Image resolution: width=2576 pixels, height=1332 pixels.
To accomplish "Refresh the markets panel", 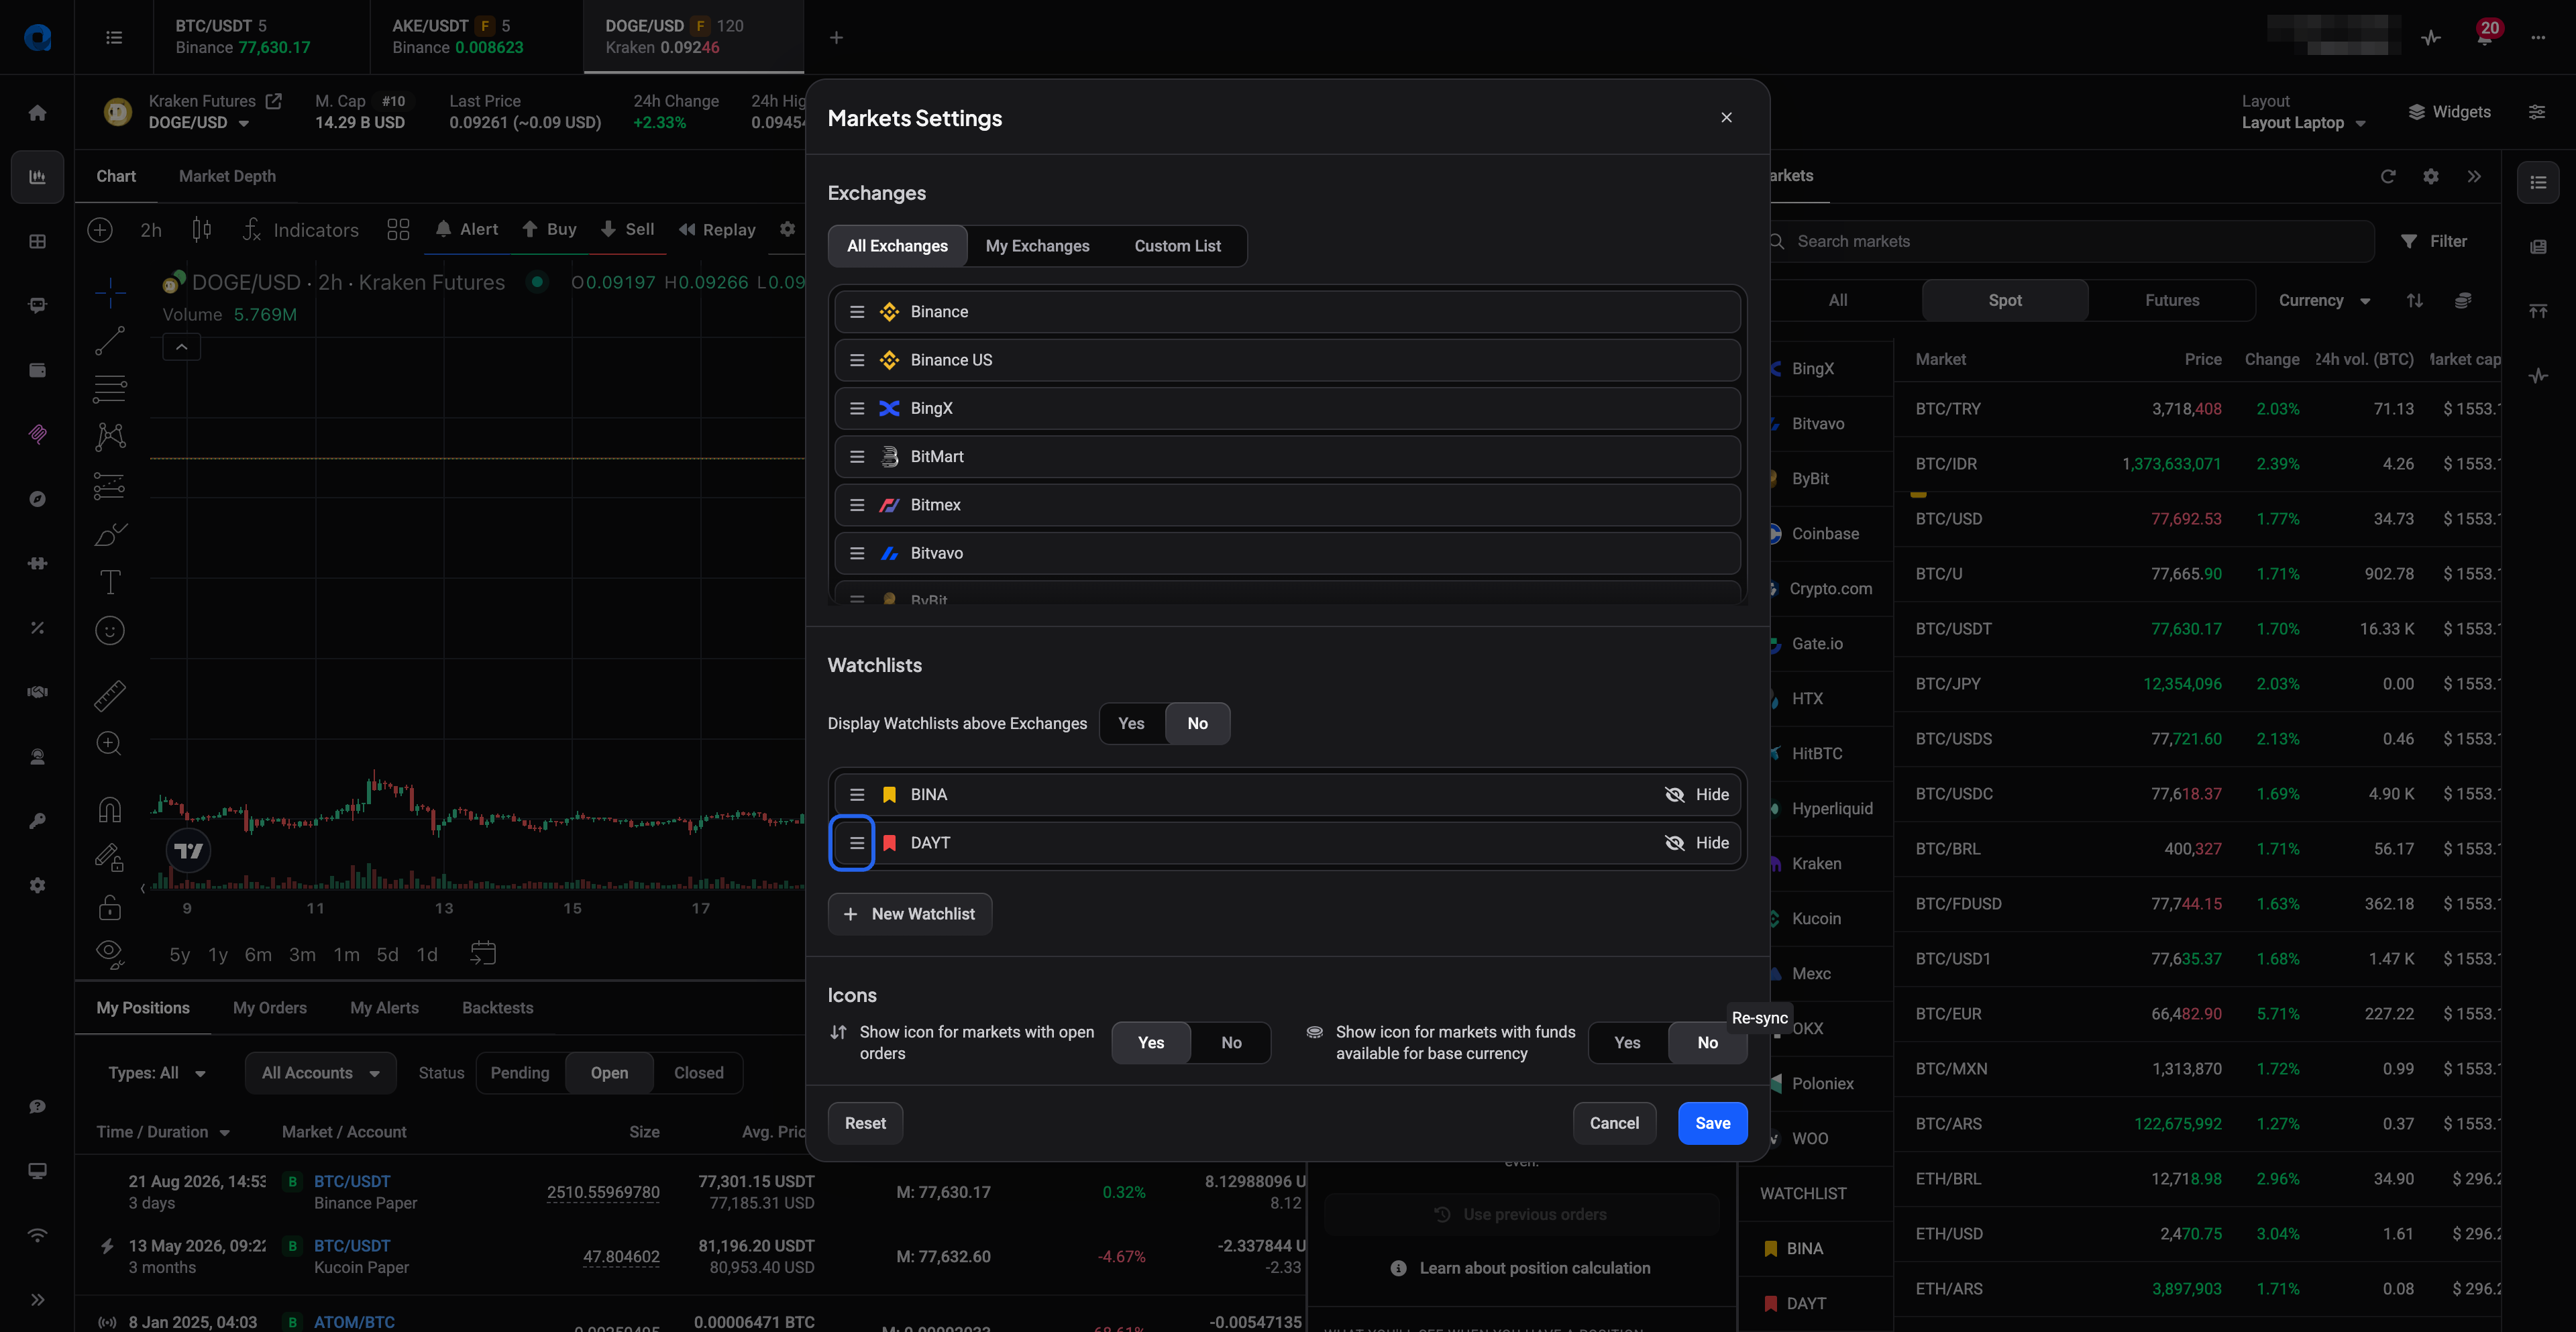I will click(2388, 176).
